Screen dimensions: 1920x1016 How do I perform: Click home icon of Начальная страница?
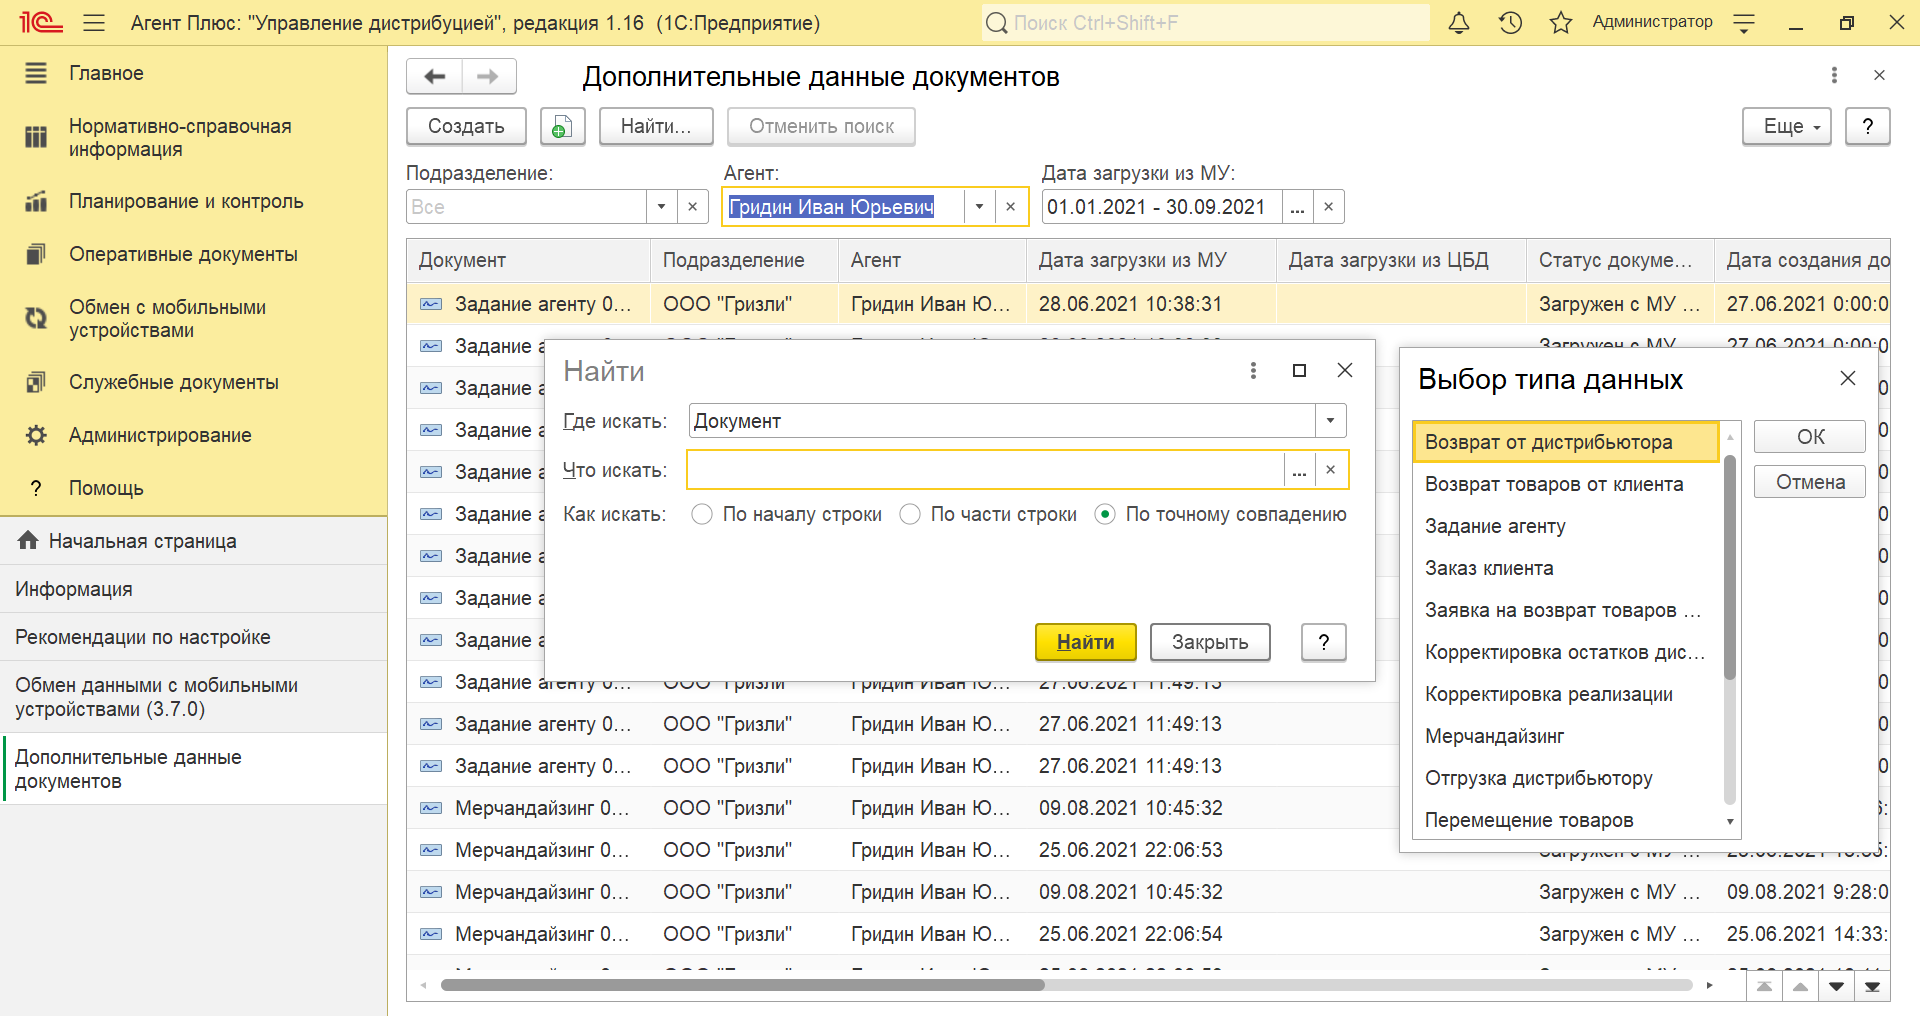pos(28,540)
